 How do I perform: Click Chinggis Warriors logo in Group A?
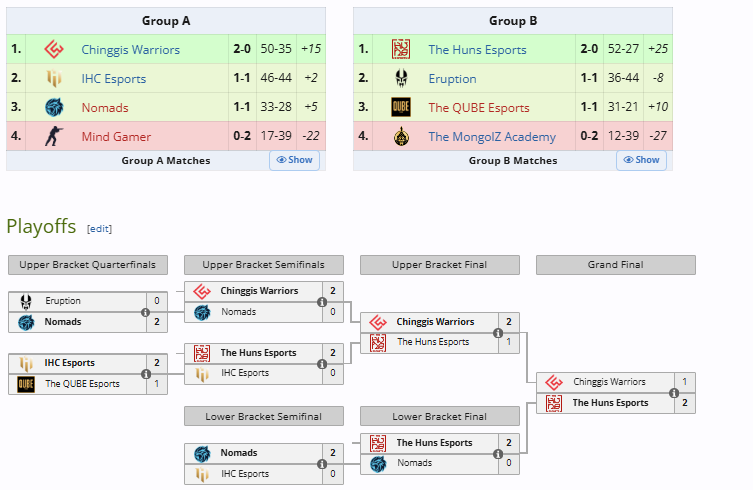click(54, 49)
